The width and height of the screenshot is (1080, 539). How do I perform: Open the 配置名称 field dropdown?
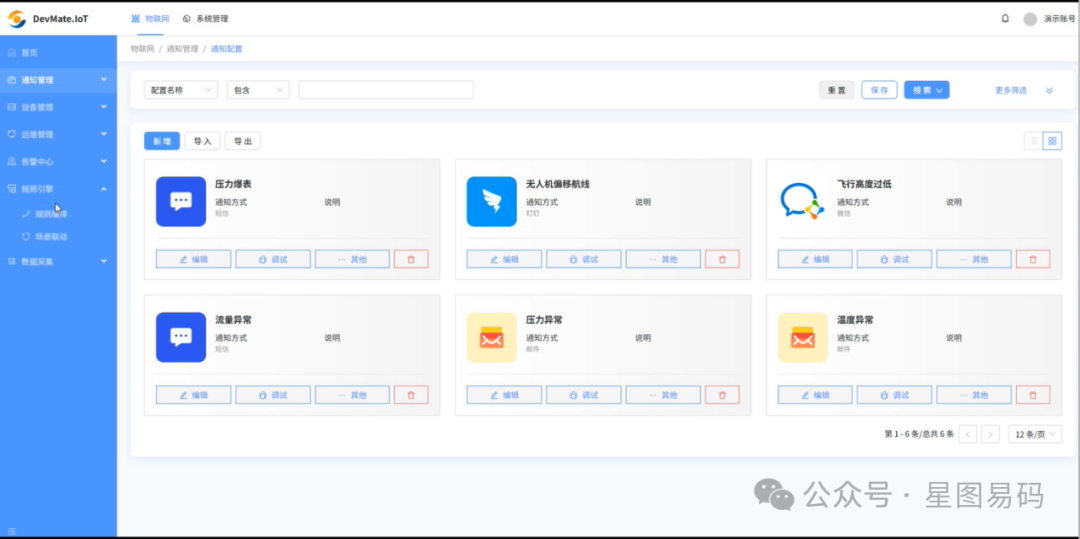tap(181, 90)
